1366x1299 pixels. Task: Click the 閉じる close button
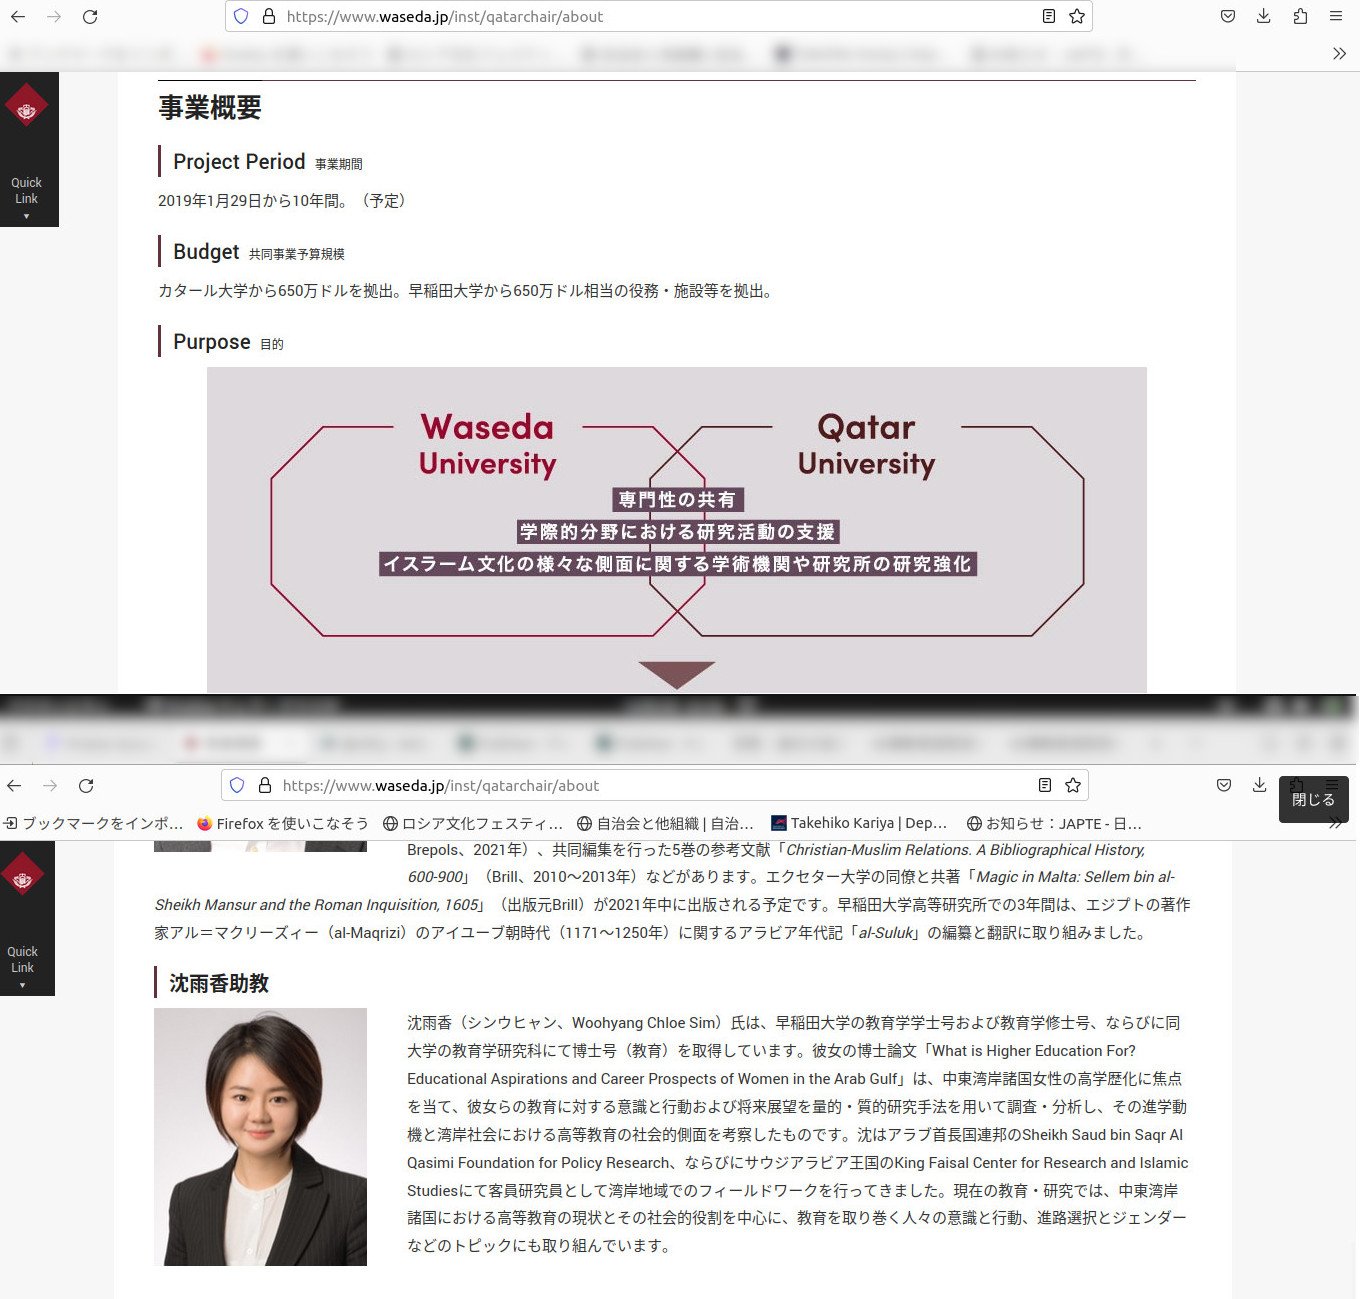[1313, 800]
